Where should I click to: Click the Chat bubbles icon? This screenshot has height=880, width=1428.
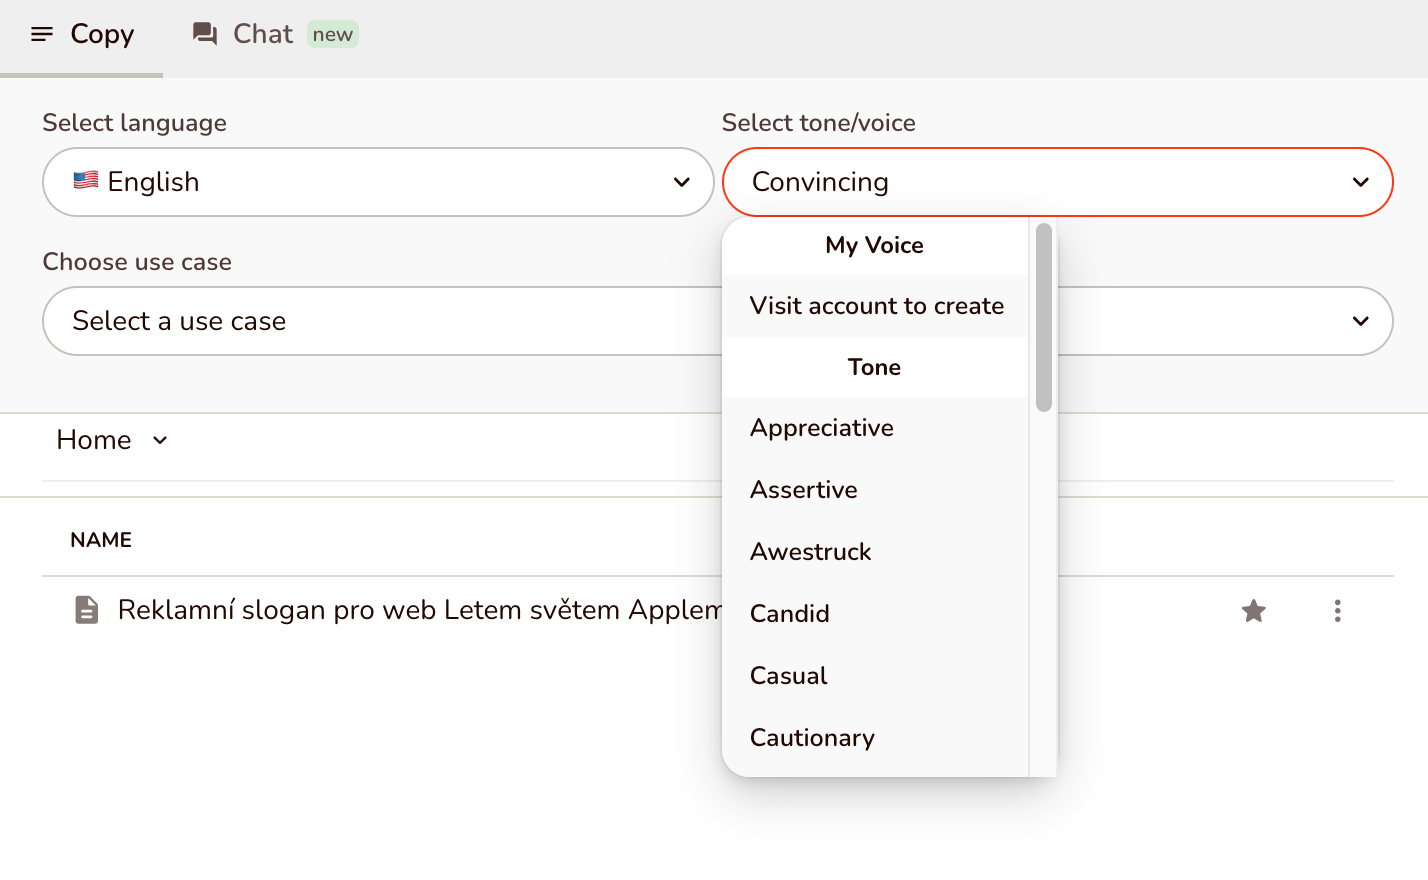[x=205, y=34]
